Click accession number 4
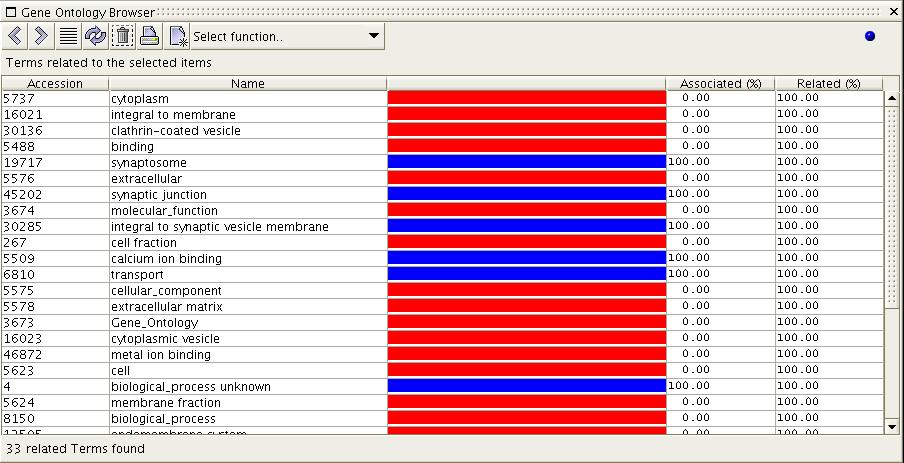The image size is (904, 463). (7, 387)
